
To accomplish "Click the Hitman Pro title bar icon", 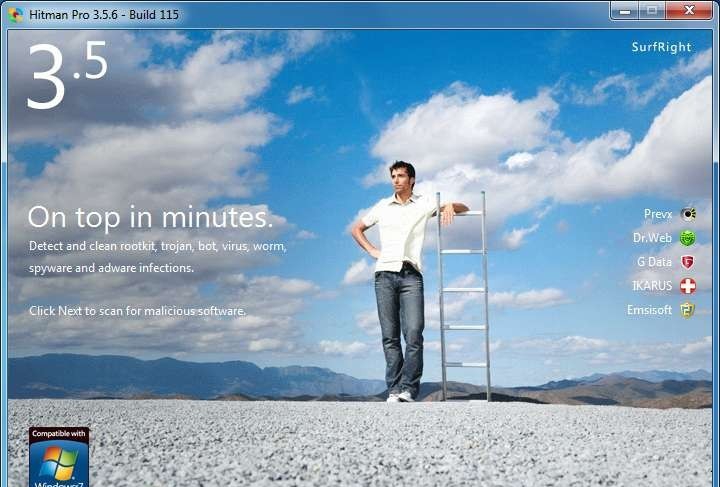I will click(x=15, y=14).
